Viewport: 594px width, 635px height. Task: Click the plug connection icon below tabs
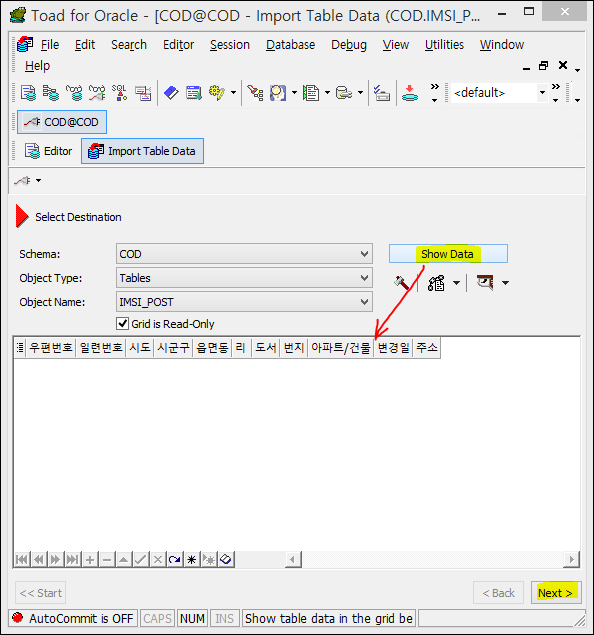coord(23,181)
